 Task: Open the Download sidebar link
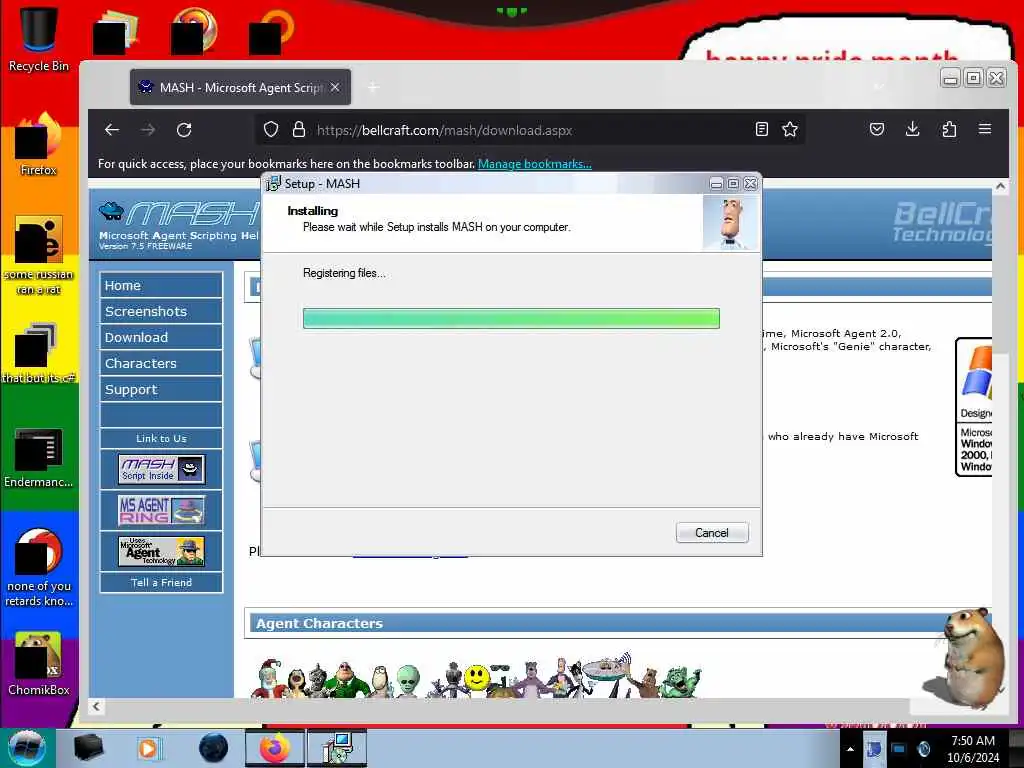pos(161,338)
